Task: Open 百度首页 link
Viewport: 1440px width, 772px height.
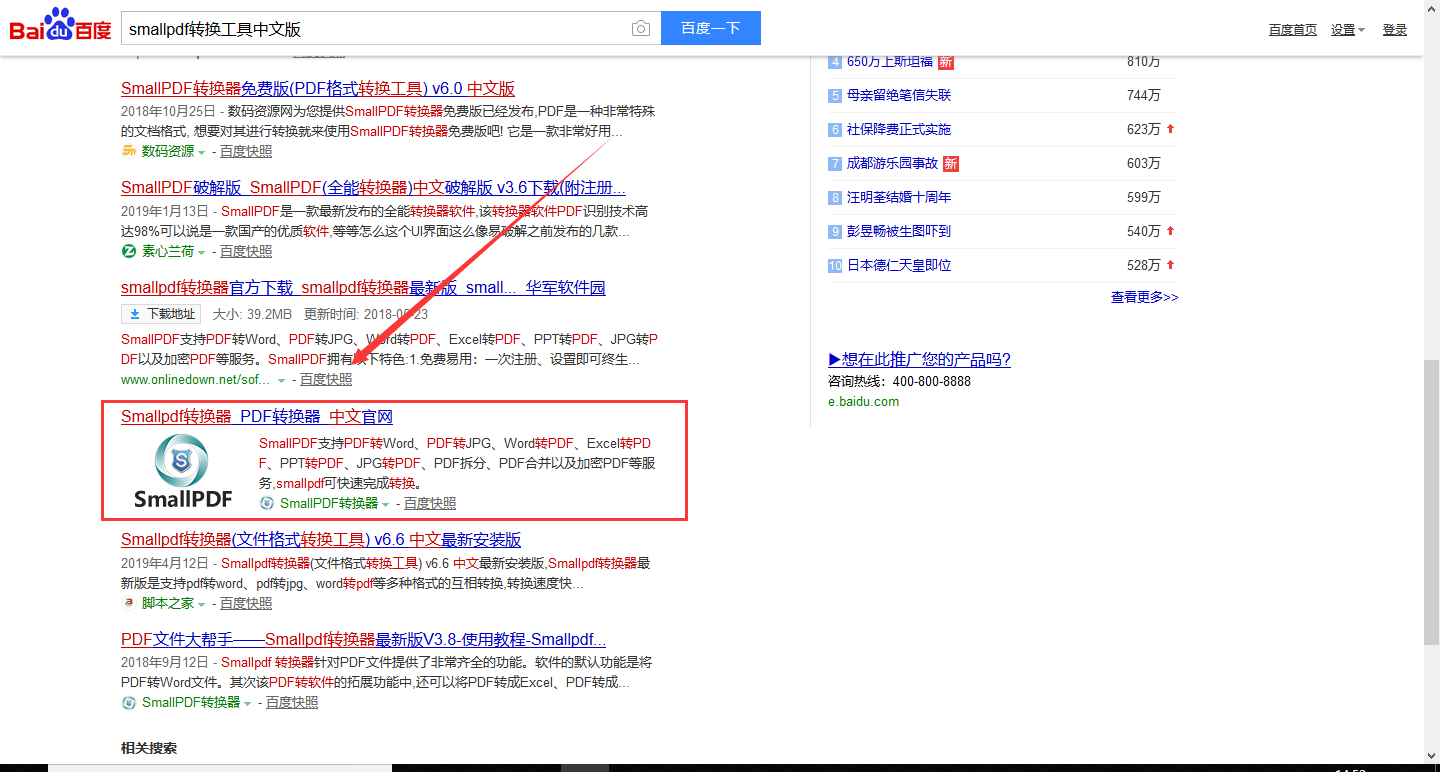Action: [x=1293, y=30]
